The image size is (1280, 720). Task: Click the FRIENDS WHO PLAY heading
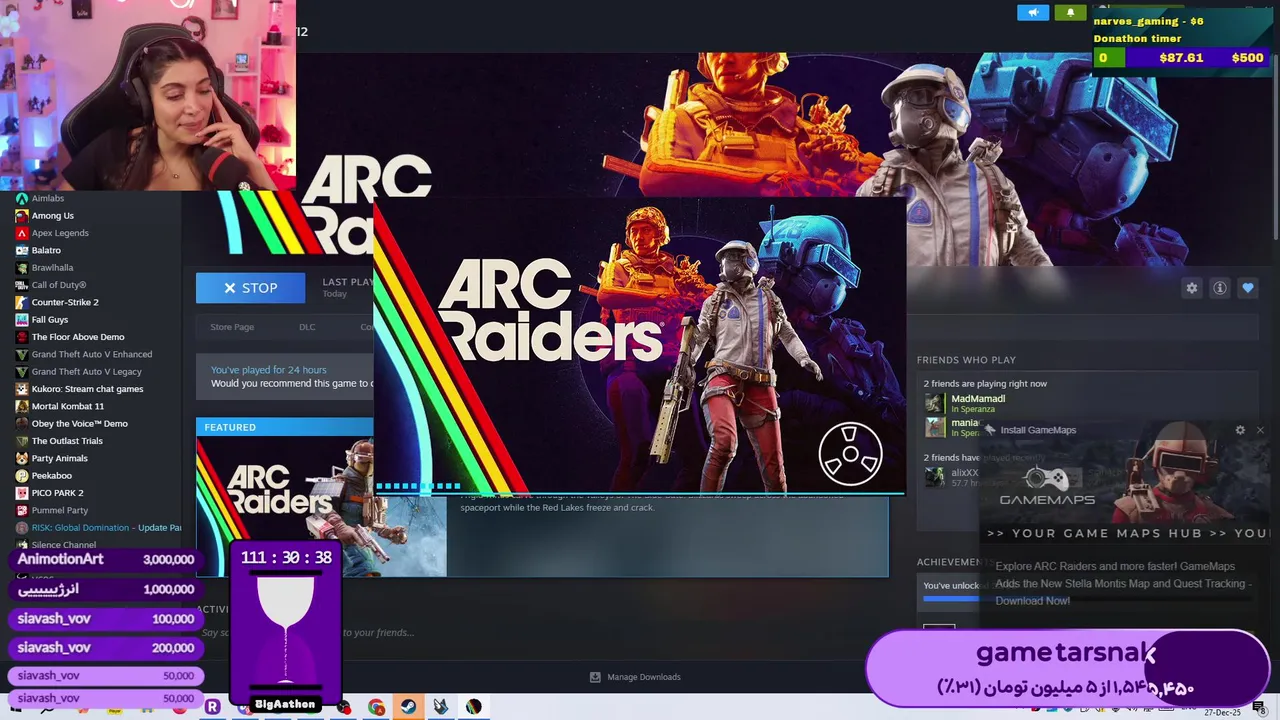point(966,360)
